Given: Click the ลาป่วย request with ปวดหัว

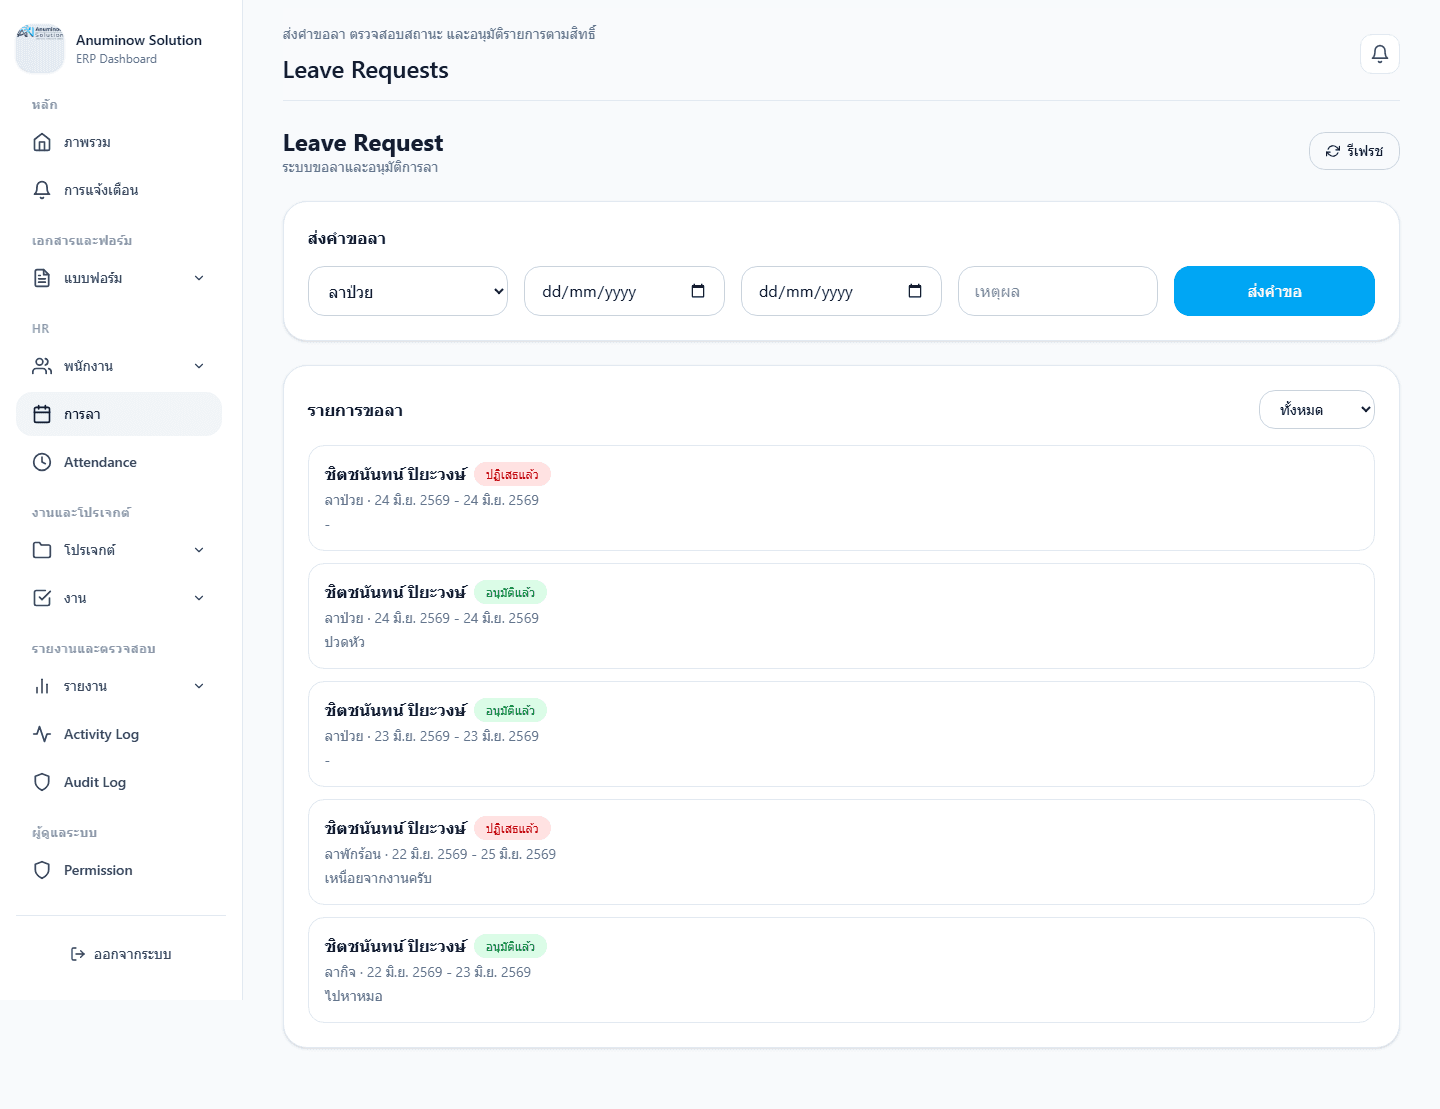Looking at the screenshot, I should tap(841, 616).
